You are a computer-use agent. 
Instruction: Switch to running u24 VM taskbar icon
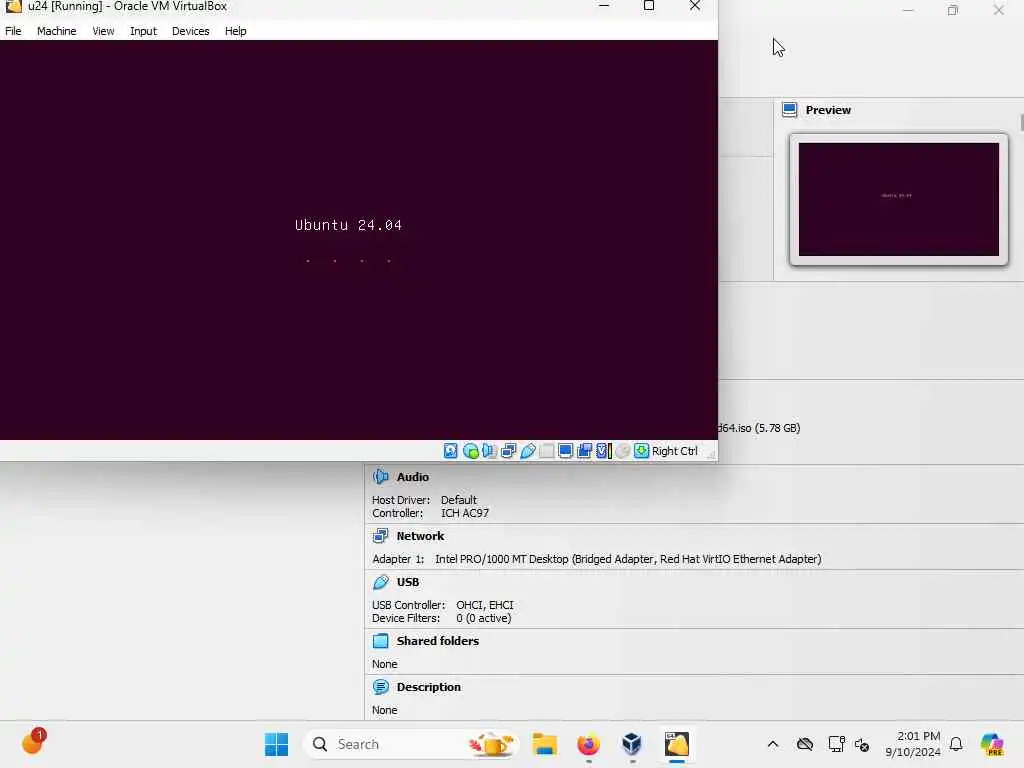[677, 744]
